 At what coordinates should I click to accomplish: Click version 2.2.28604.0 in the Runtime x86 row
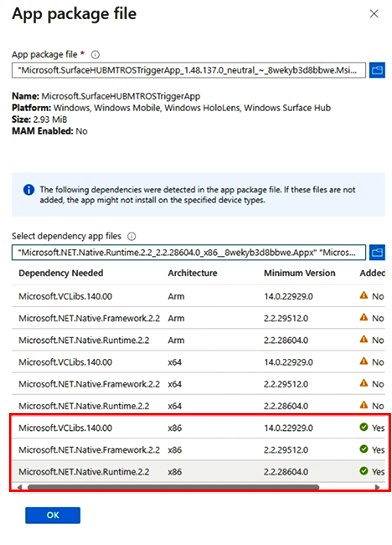tap(286, 472)
